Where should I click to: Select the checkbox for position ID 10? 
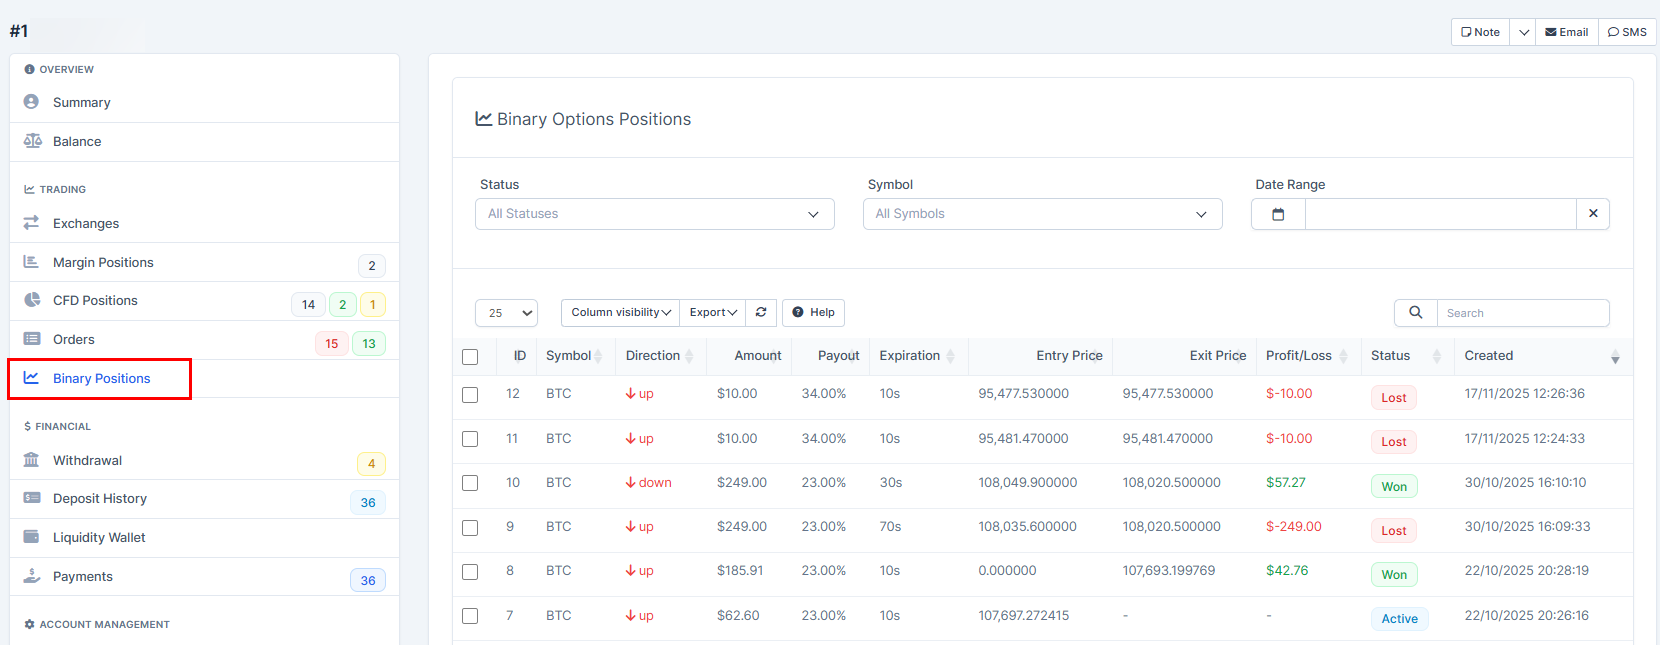point(470,483)
